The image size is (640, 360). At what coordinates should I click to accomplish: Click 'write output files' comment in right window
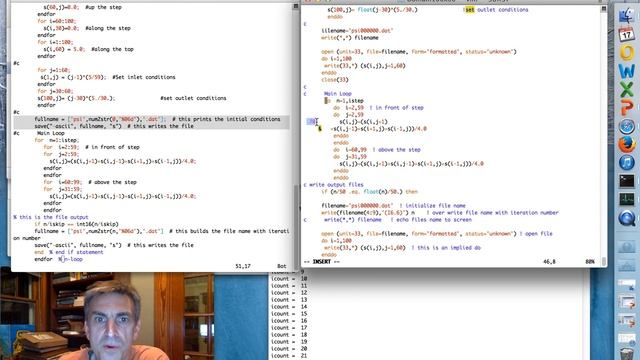(x=336, y=184)
